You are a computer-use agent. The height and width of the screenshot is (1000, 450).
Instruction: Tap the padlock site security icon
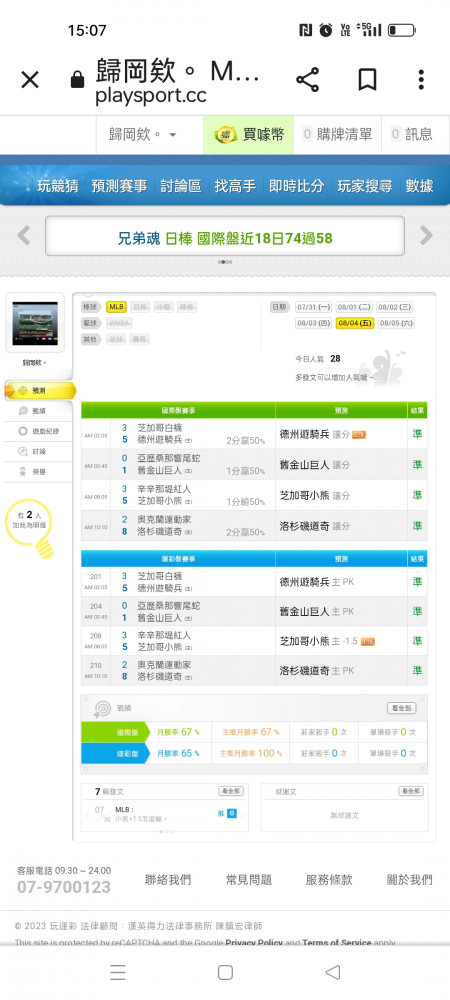[x=77, y=80]
